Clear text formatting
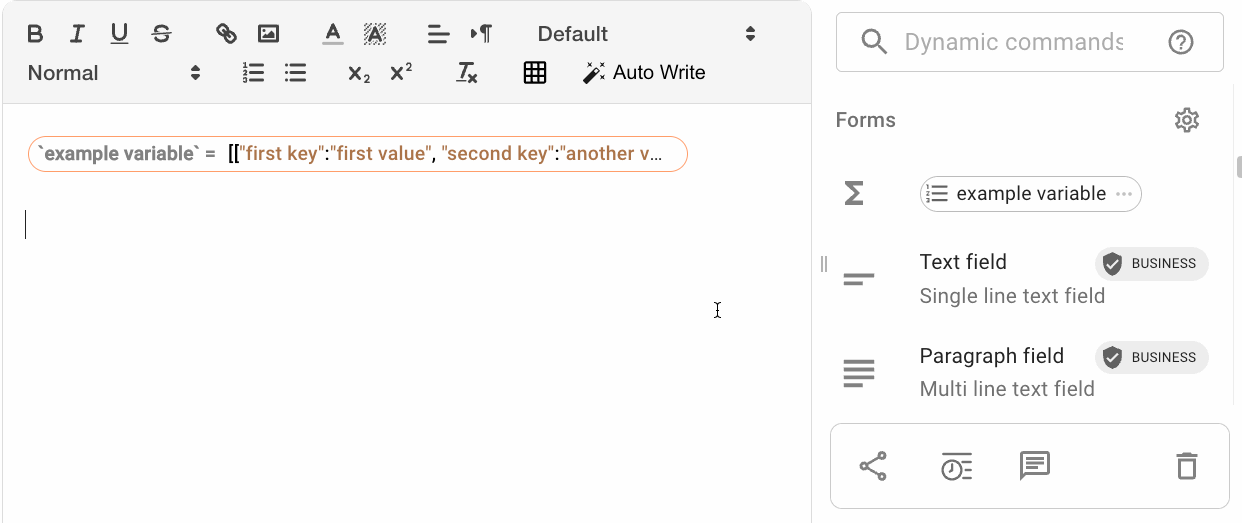The image size is (1242, 523). 467,73
